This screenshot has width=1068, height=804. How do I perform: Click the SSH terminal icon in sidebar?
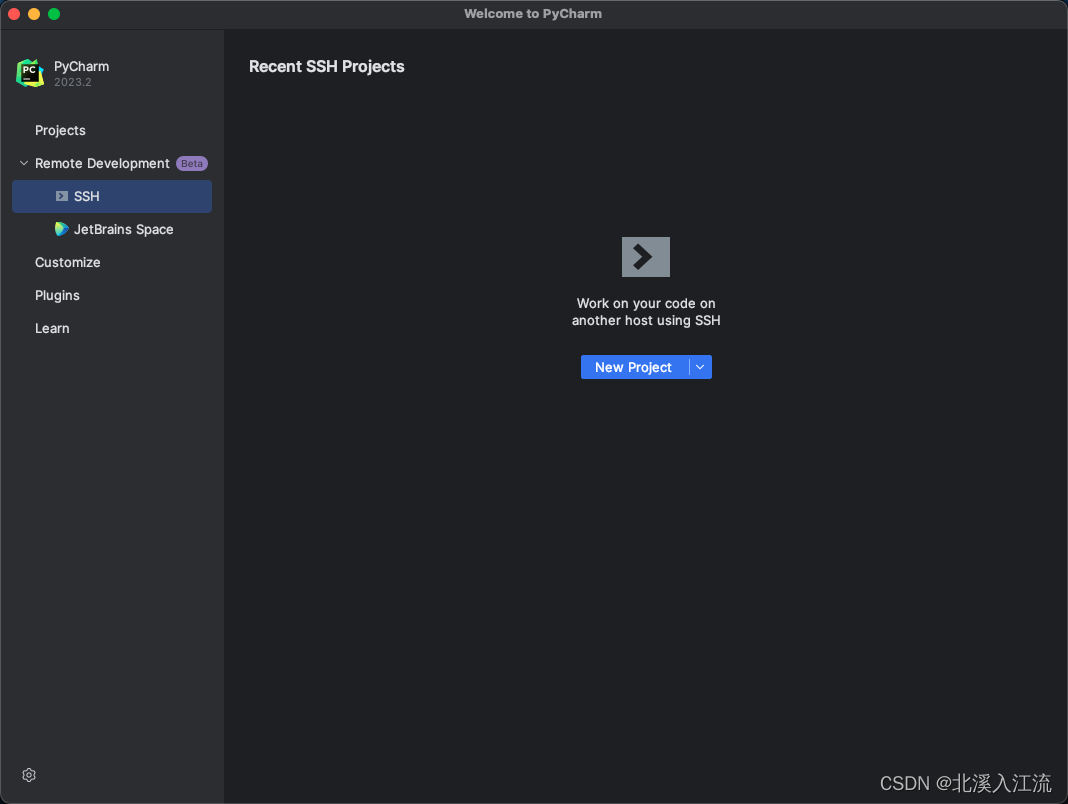[61, 196]
